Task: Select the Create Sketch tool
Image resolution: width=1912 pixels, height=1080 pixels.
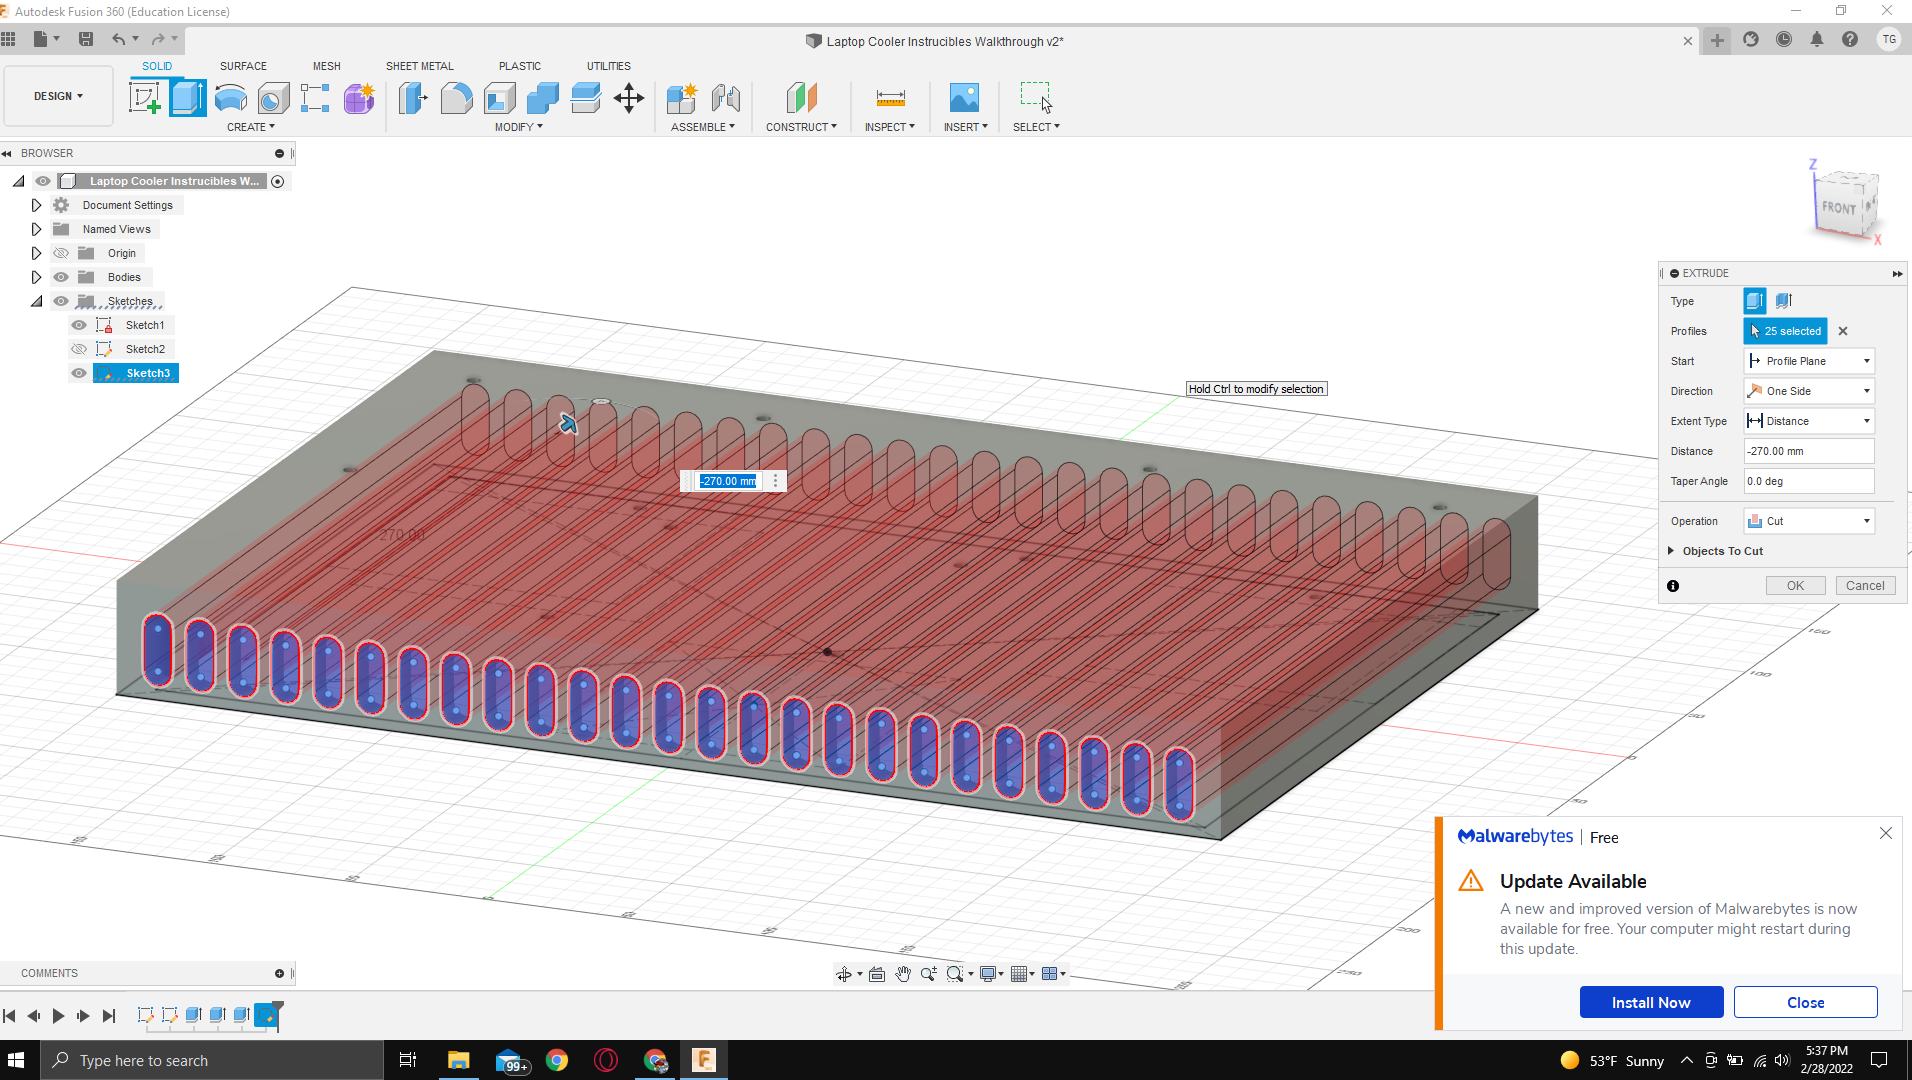Action: (145, 98)
